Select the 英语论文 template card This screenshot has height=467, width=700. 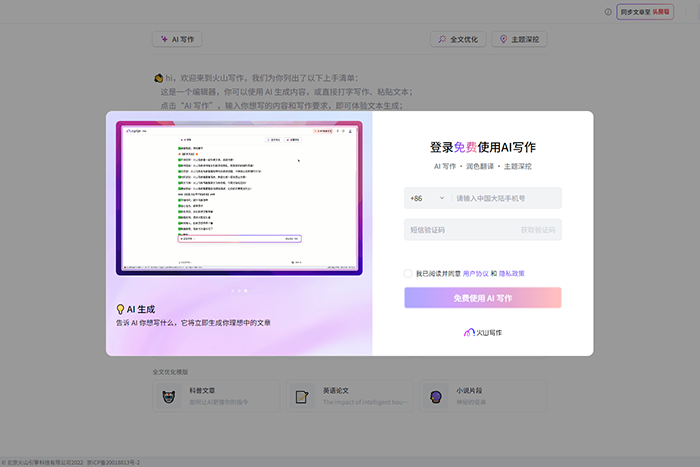click(x=350, y=396)
